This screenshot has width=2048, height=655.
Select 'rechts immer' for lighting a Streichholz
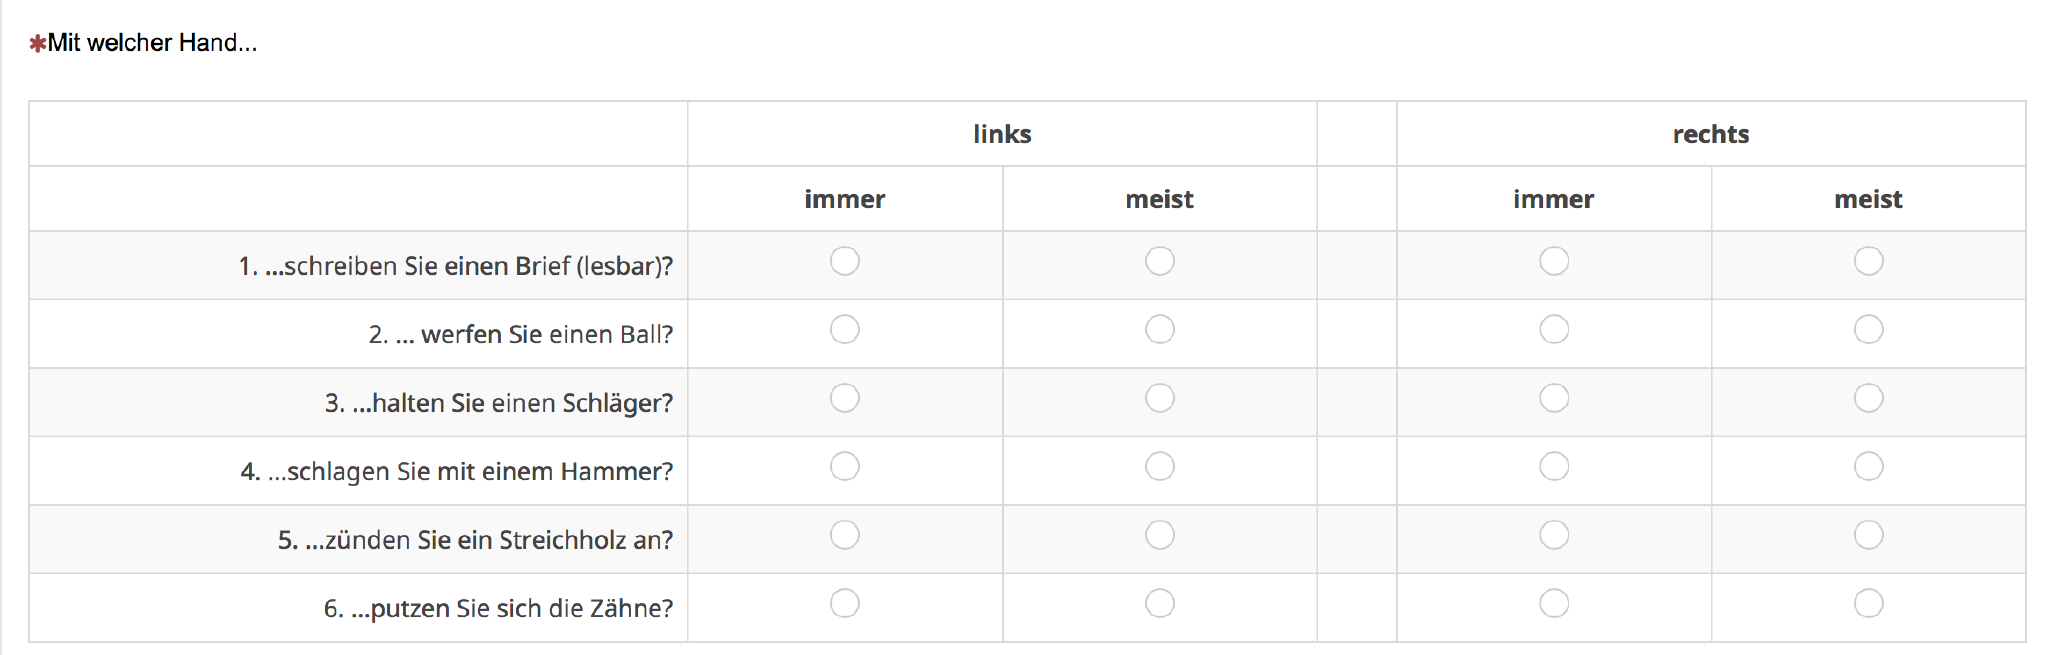click(1554, 535)
